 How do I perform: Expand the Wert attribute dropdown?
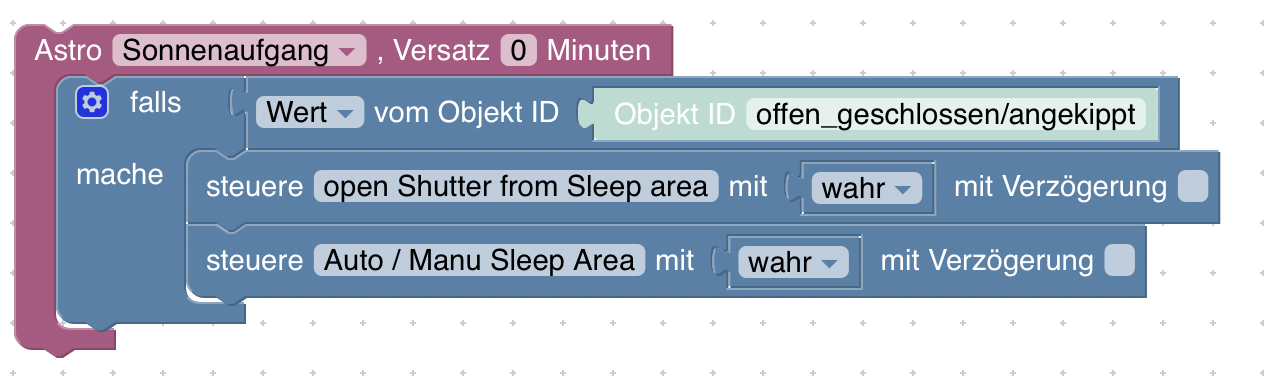tap(309, 113)
